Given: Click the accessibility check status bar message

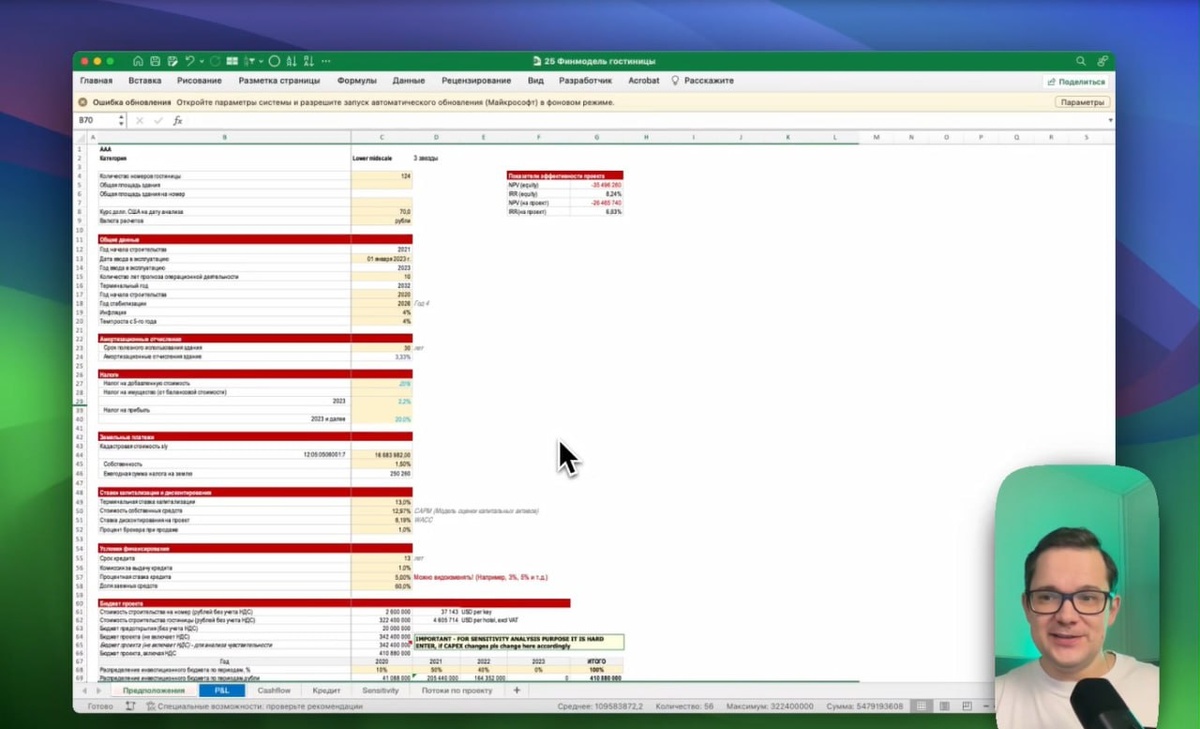Looking at the screenshot, I should click(x=254, y=706).
